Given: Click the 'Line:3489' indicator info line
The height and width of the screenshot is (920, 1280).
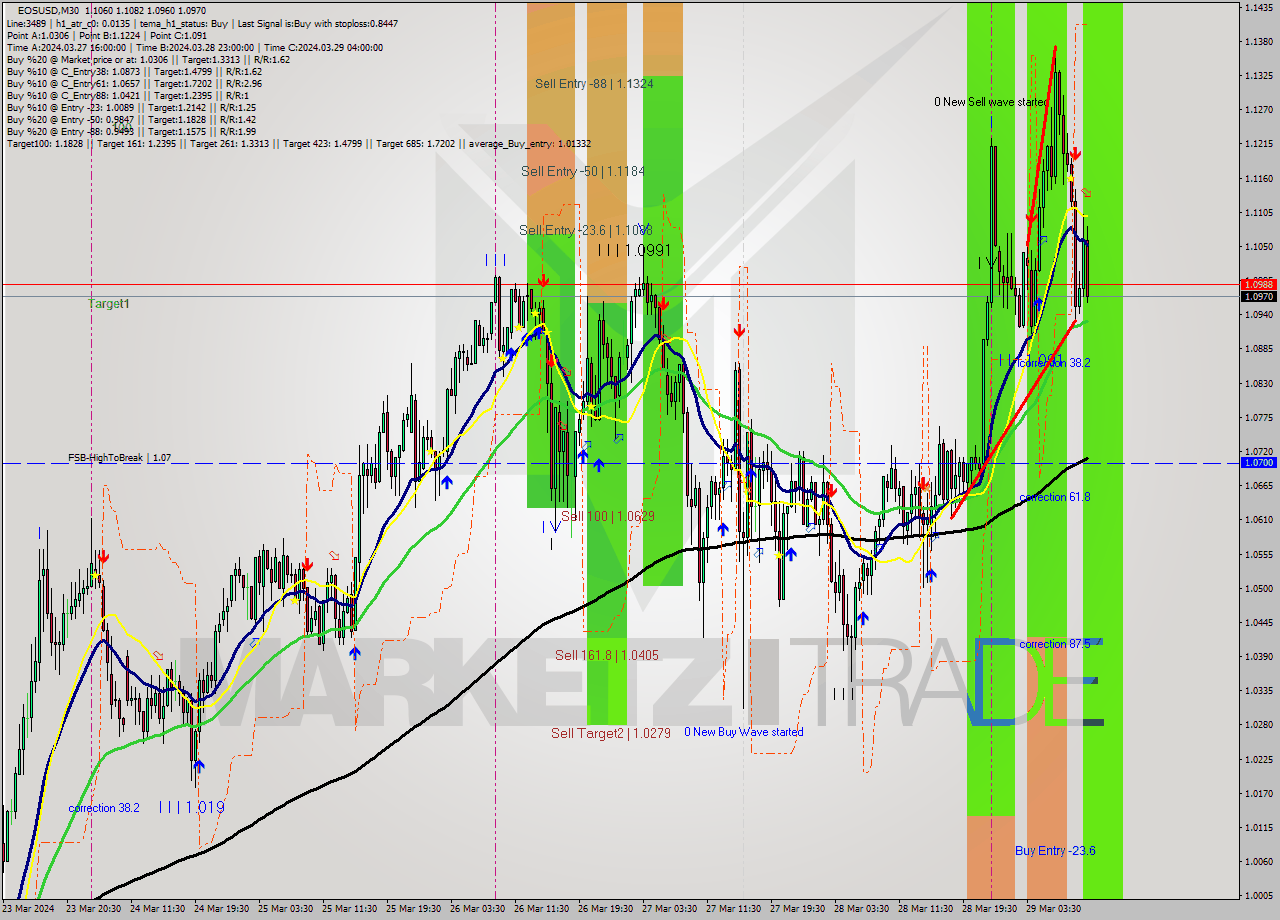Looking at the screenshot, I should click(x=200, y=22).
